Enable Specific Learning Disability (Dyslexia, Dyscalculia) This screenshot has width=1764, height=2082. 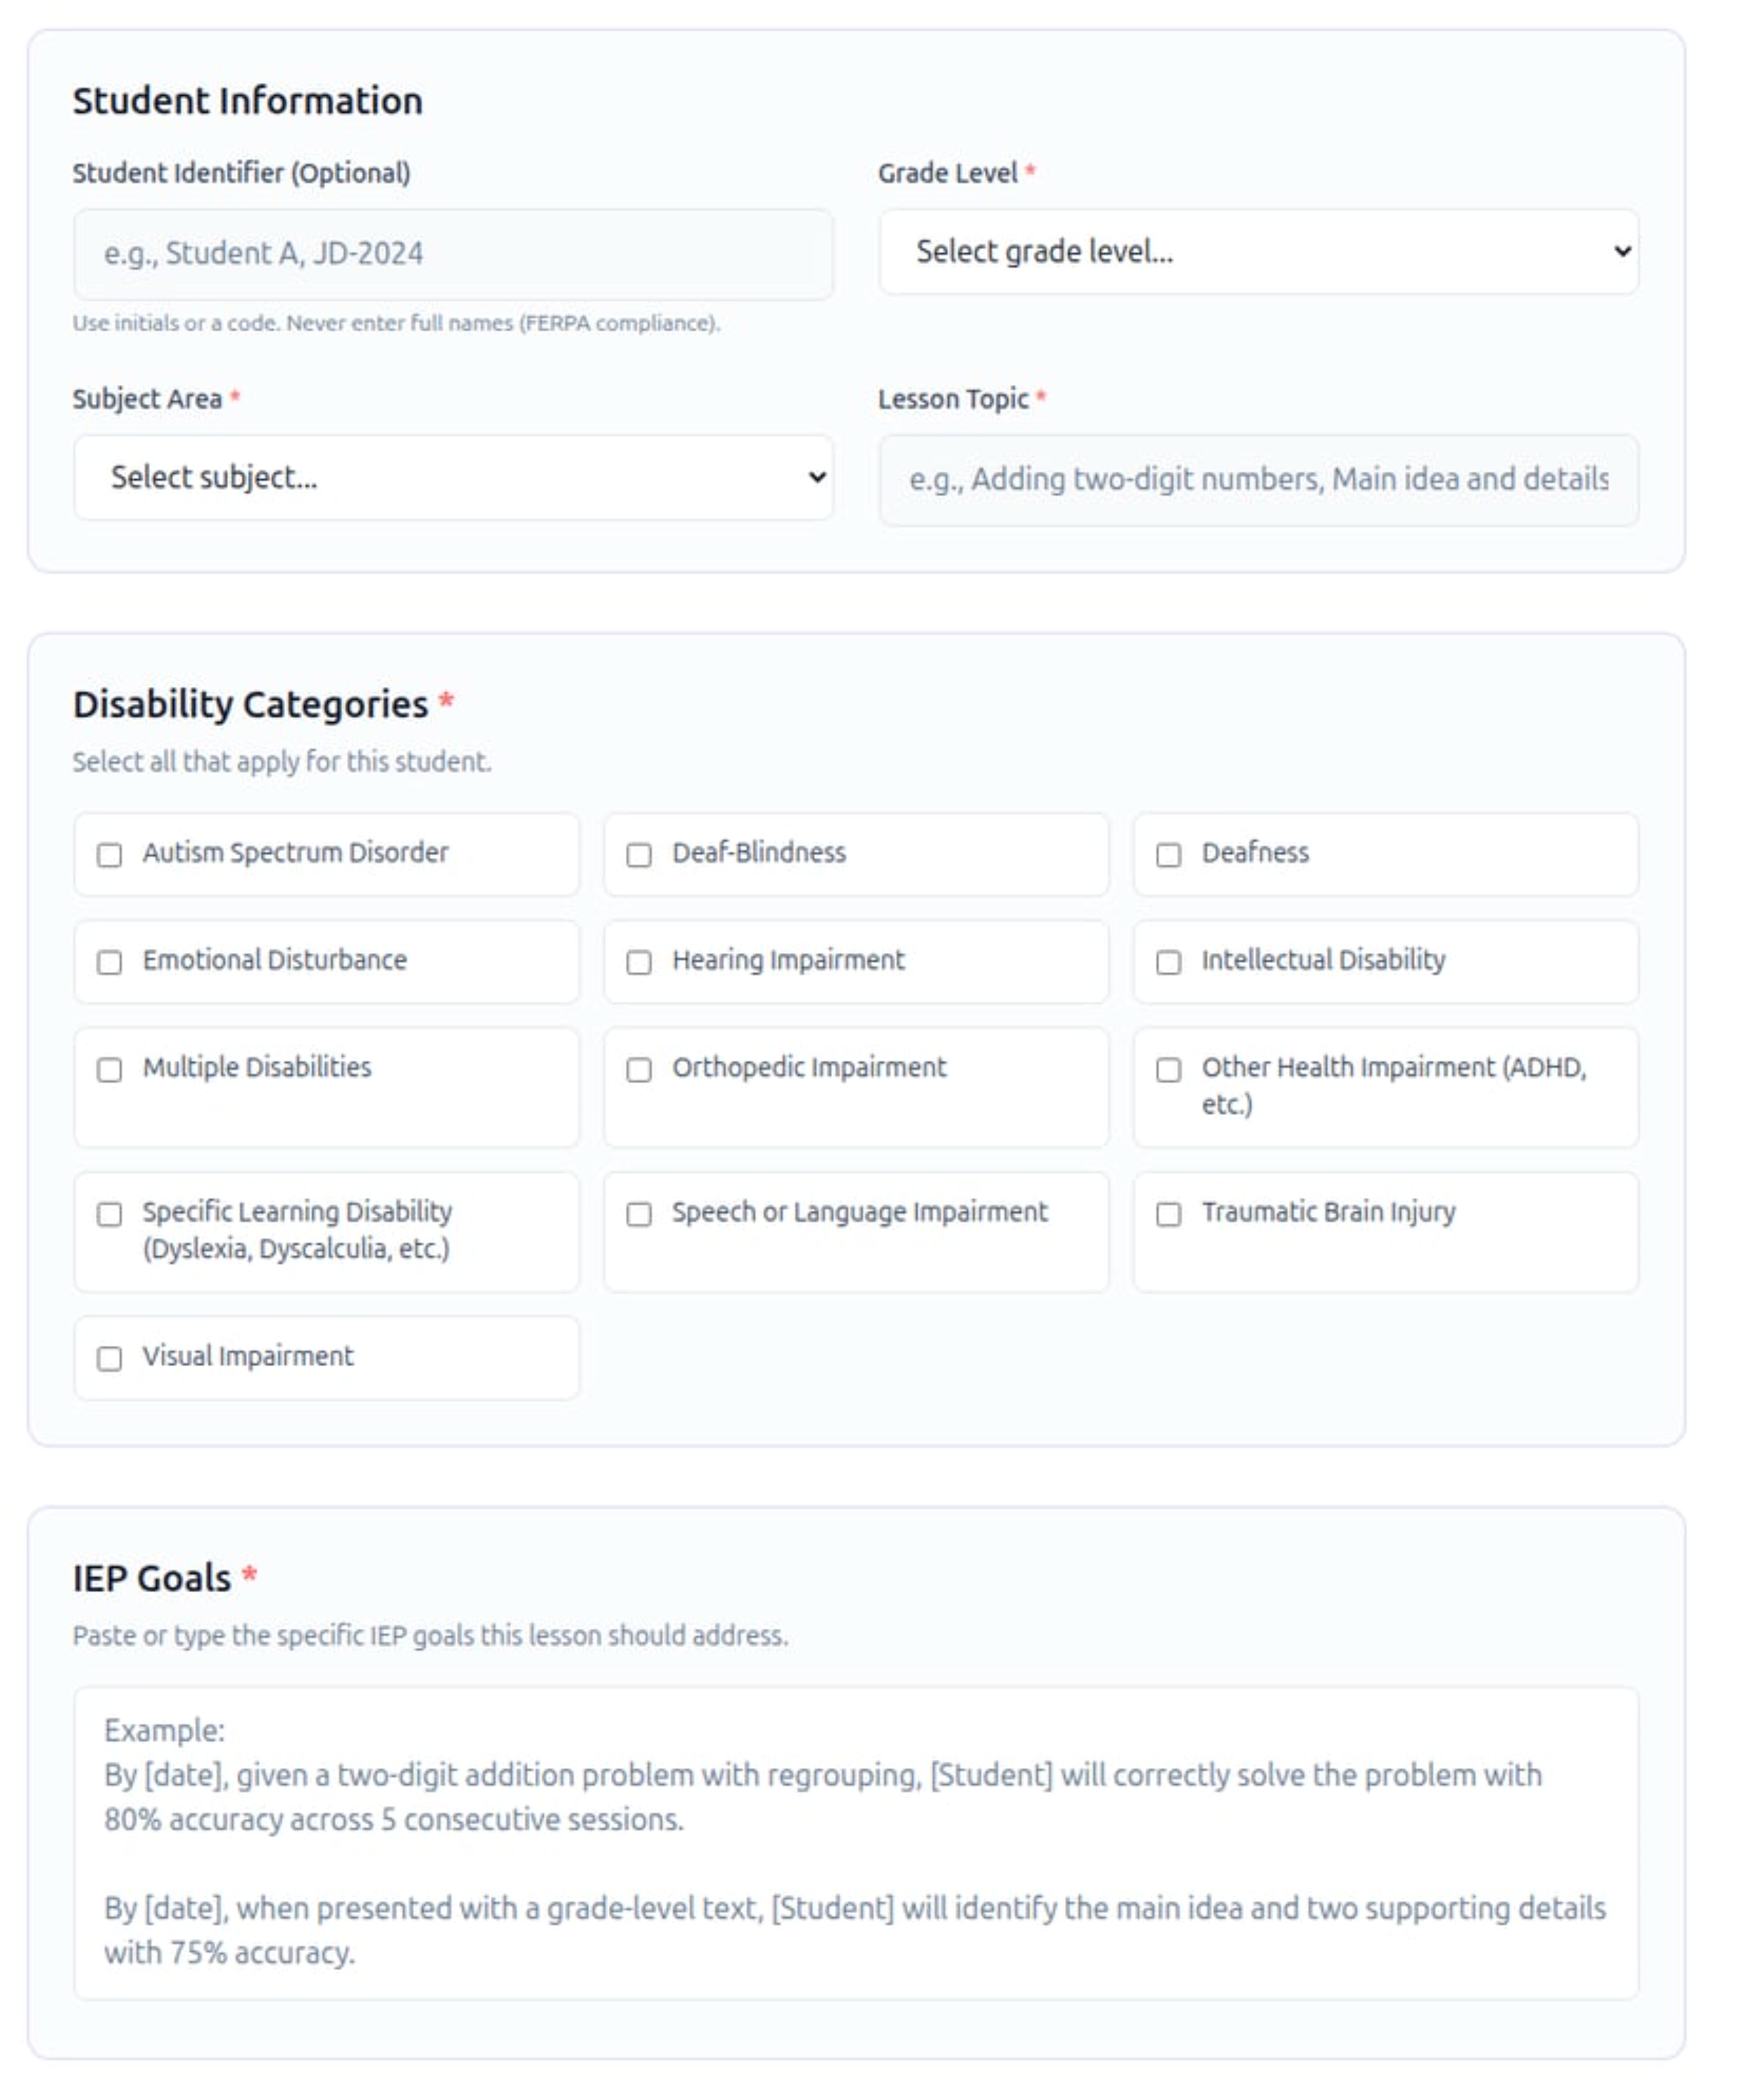pyautogui.click(x=110, y=1214)
